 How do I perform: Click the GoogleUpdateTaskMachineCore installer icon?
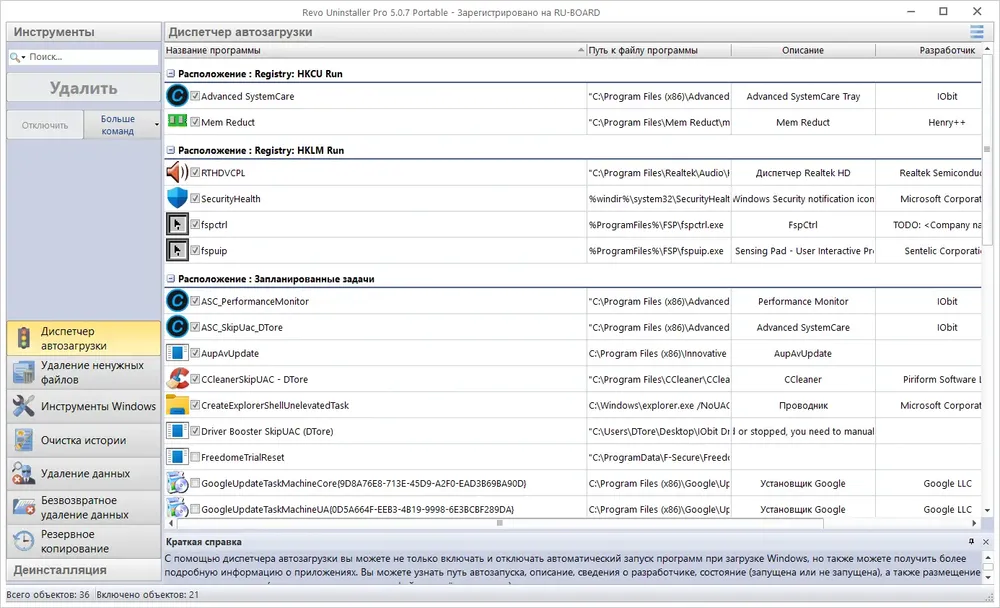pyautogui.click(x=177, y=483)
